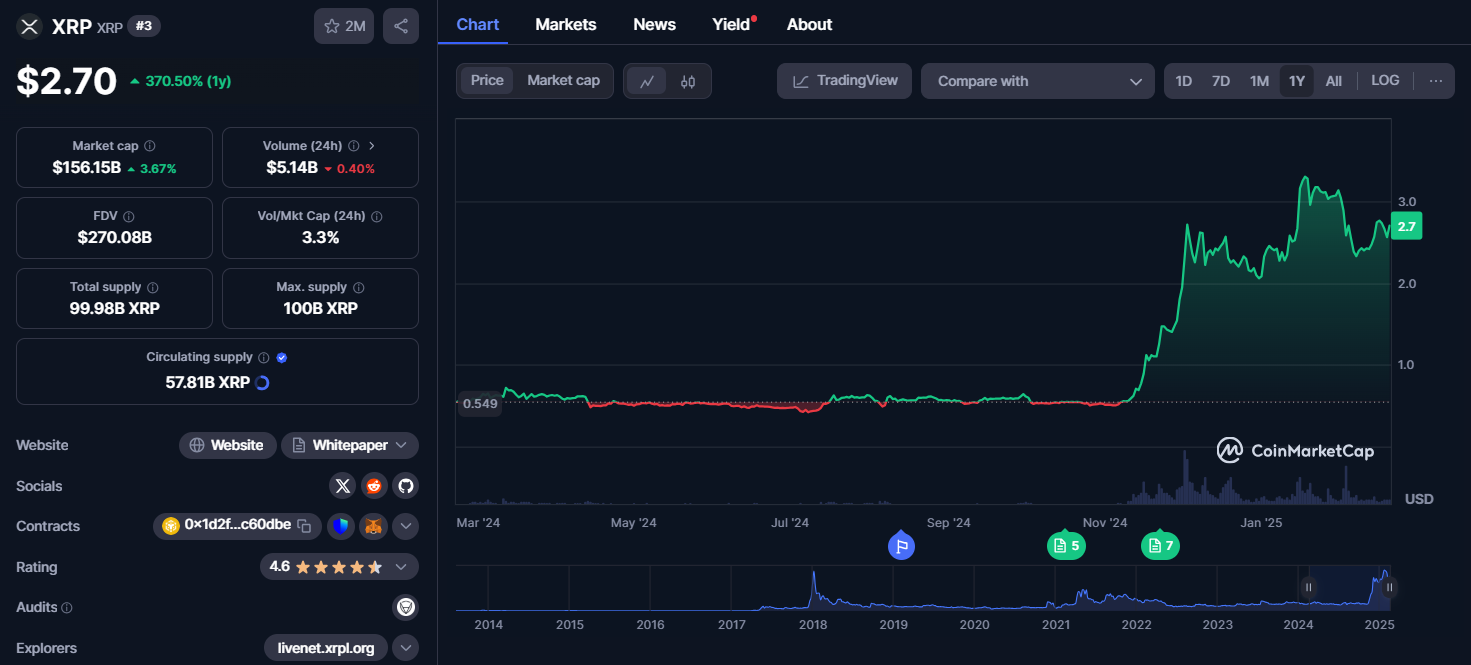This screenshot has height=665, width=1471.
Task: Click the Volume (24h) info icon
Action: click(354, 146)
